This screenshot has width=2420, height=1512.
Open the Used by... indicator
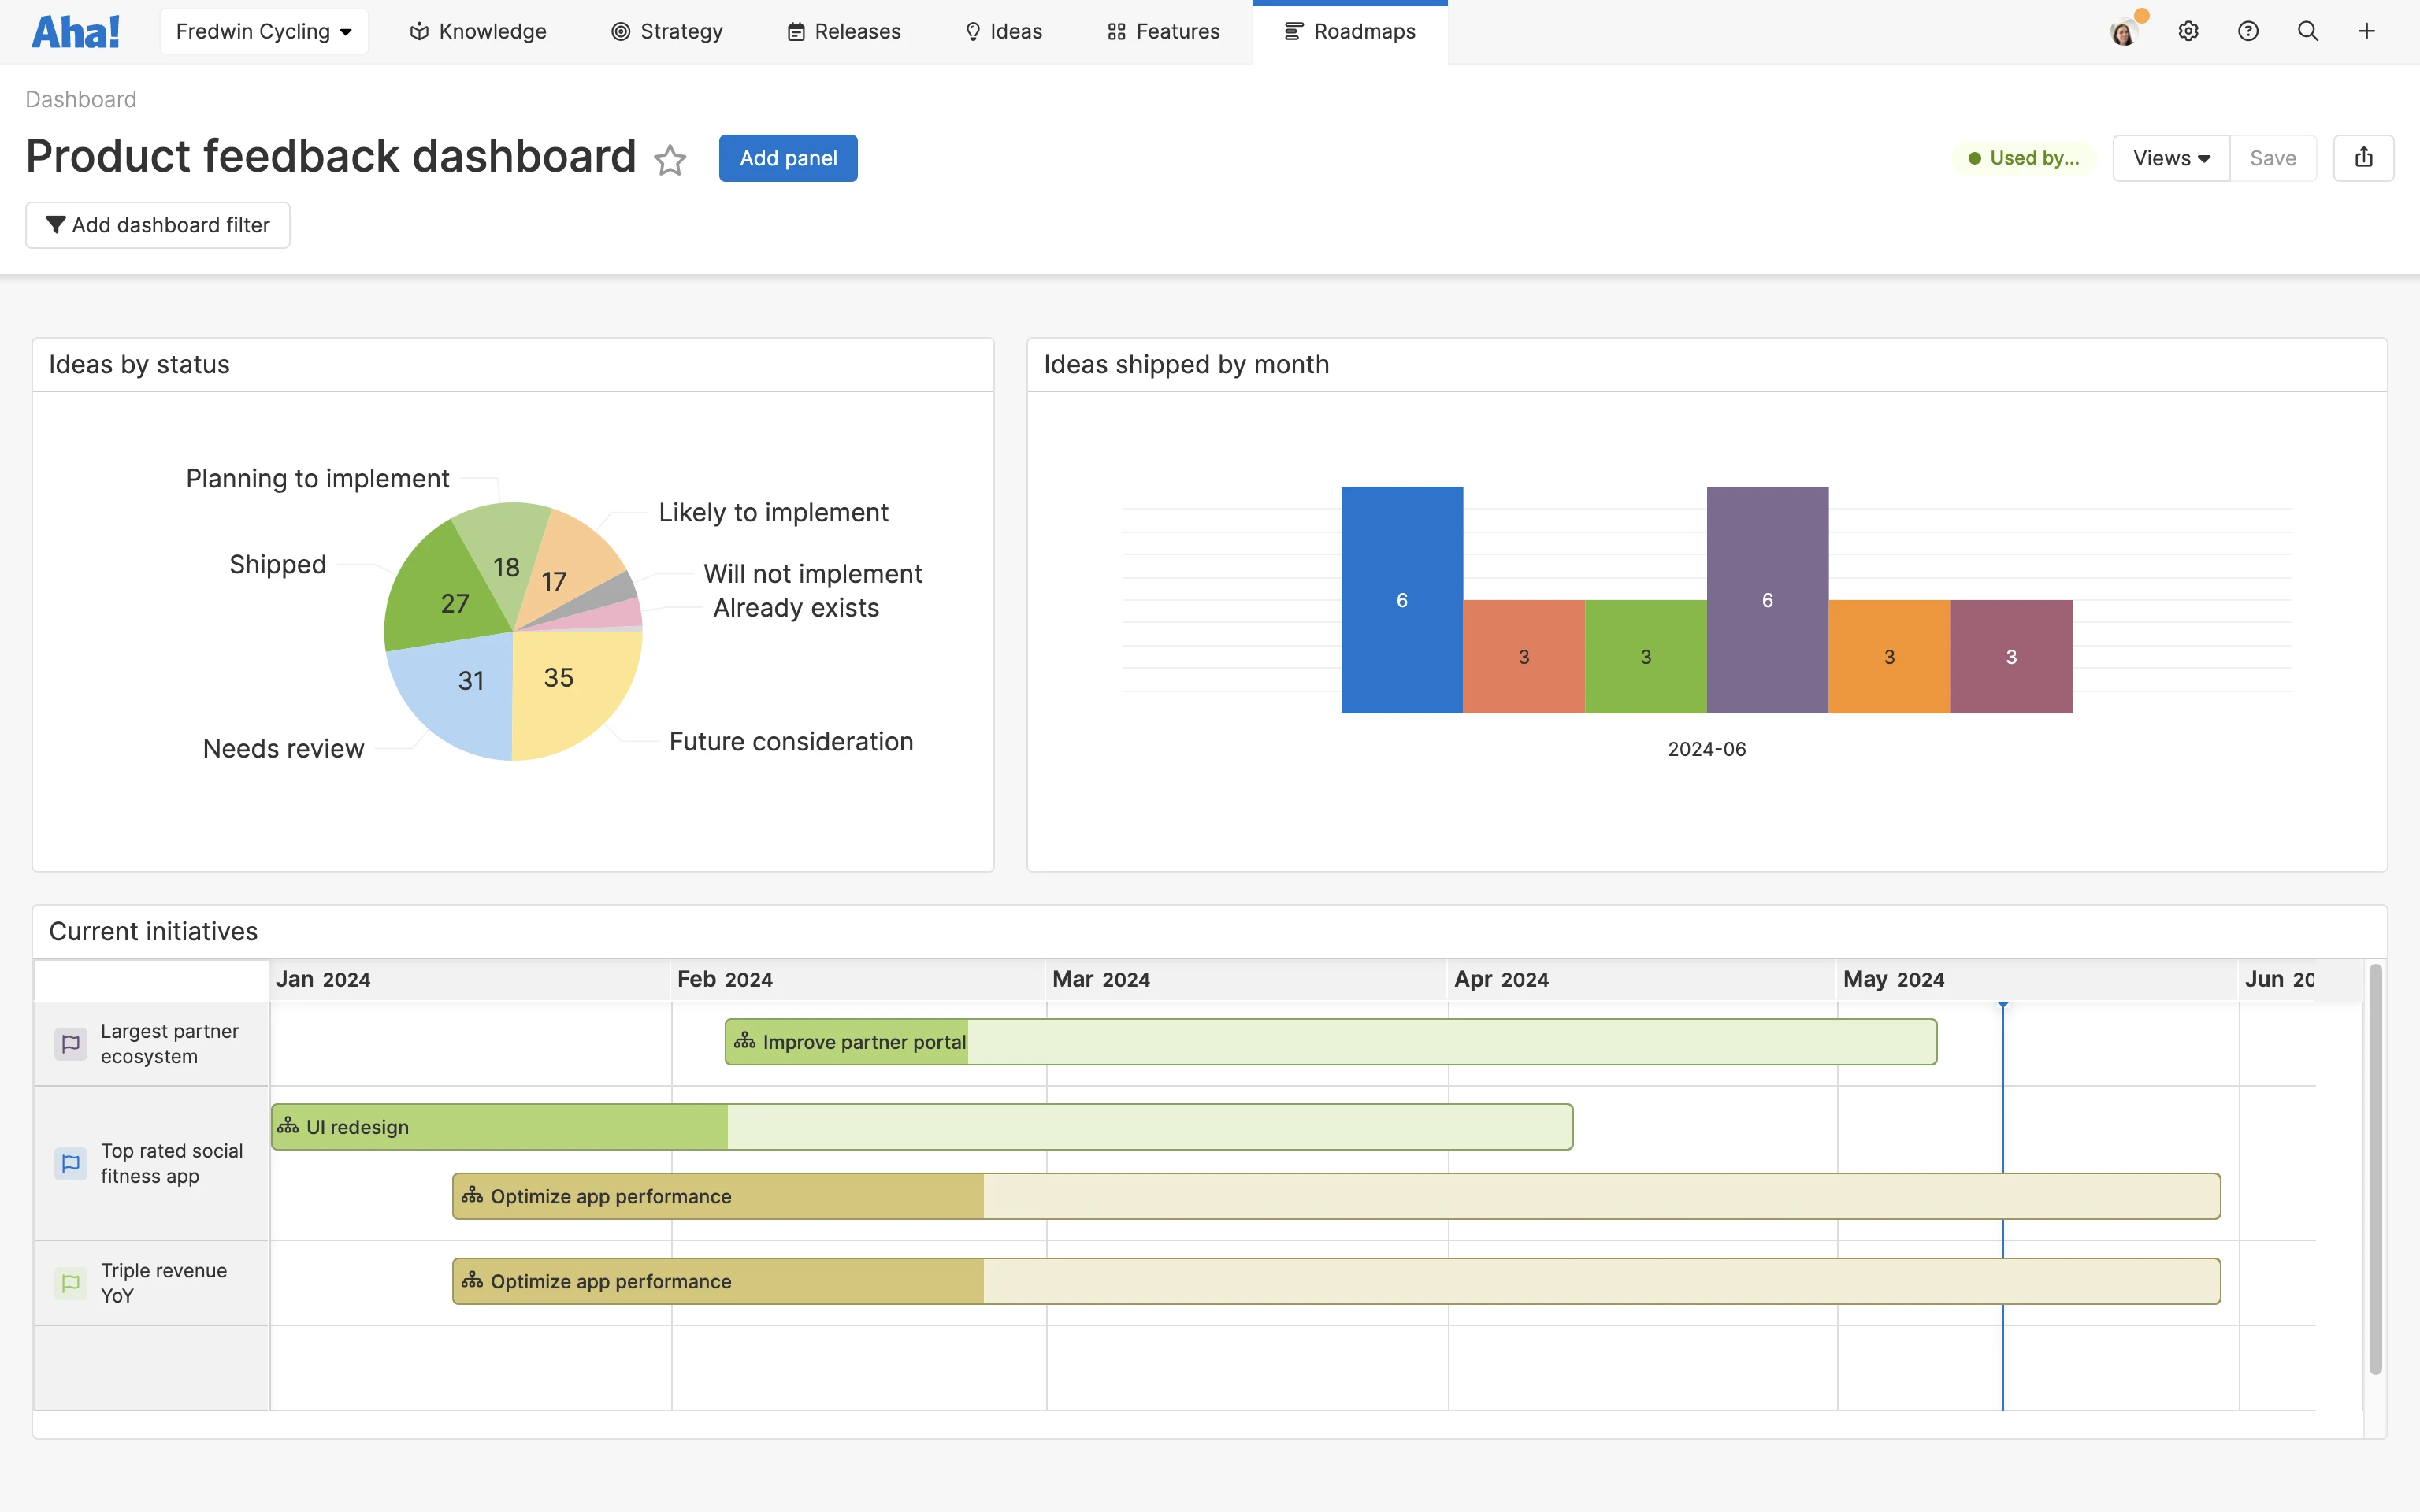pyautogui.click(x=2024, y=158)
